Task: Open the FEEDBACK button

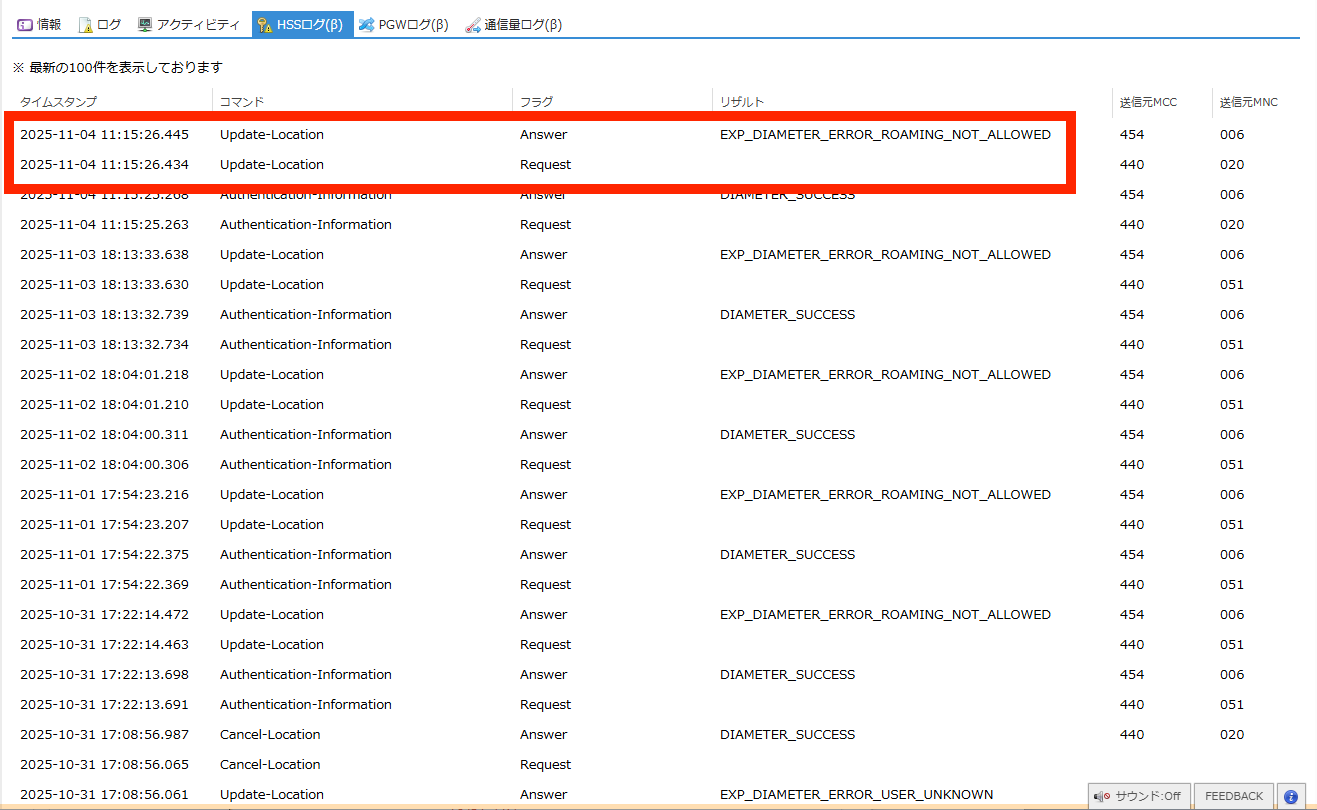Action: [x=1233, y=796]
